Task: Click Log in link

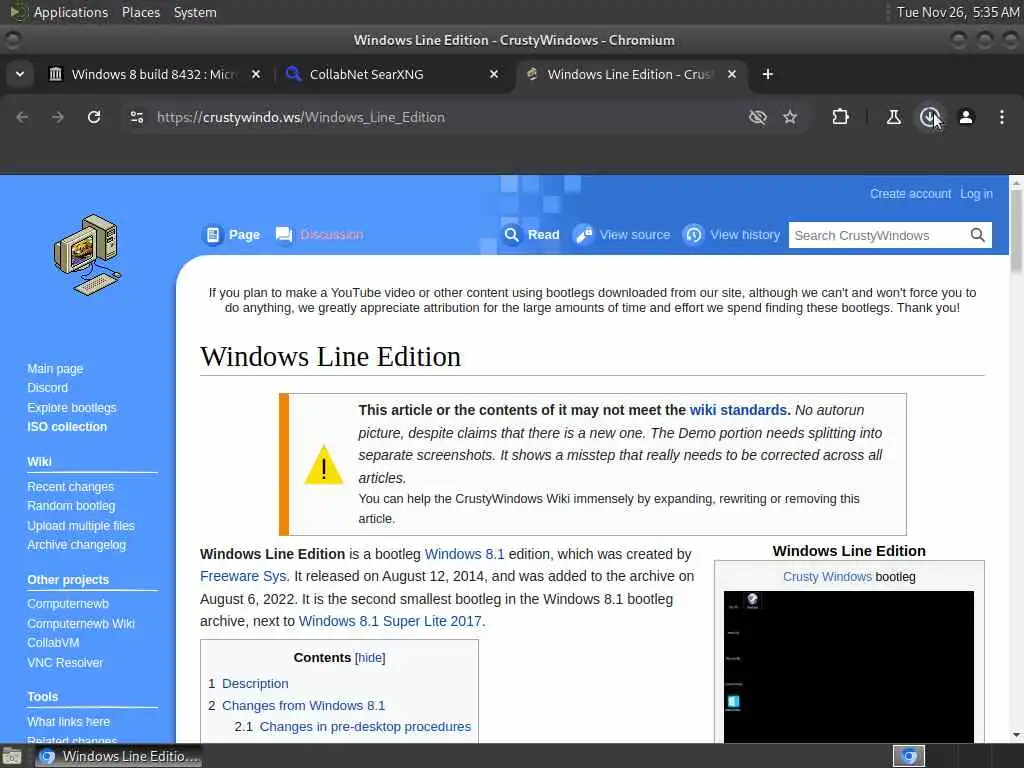Action: 976,193
